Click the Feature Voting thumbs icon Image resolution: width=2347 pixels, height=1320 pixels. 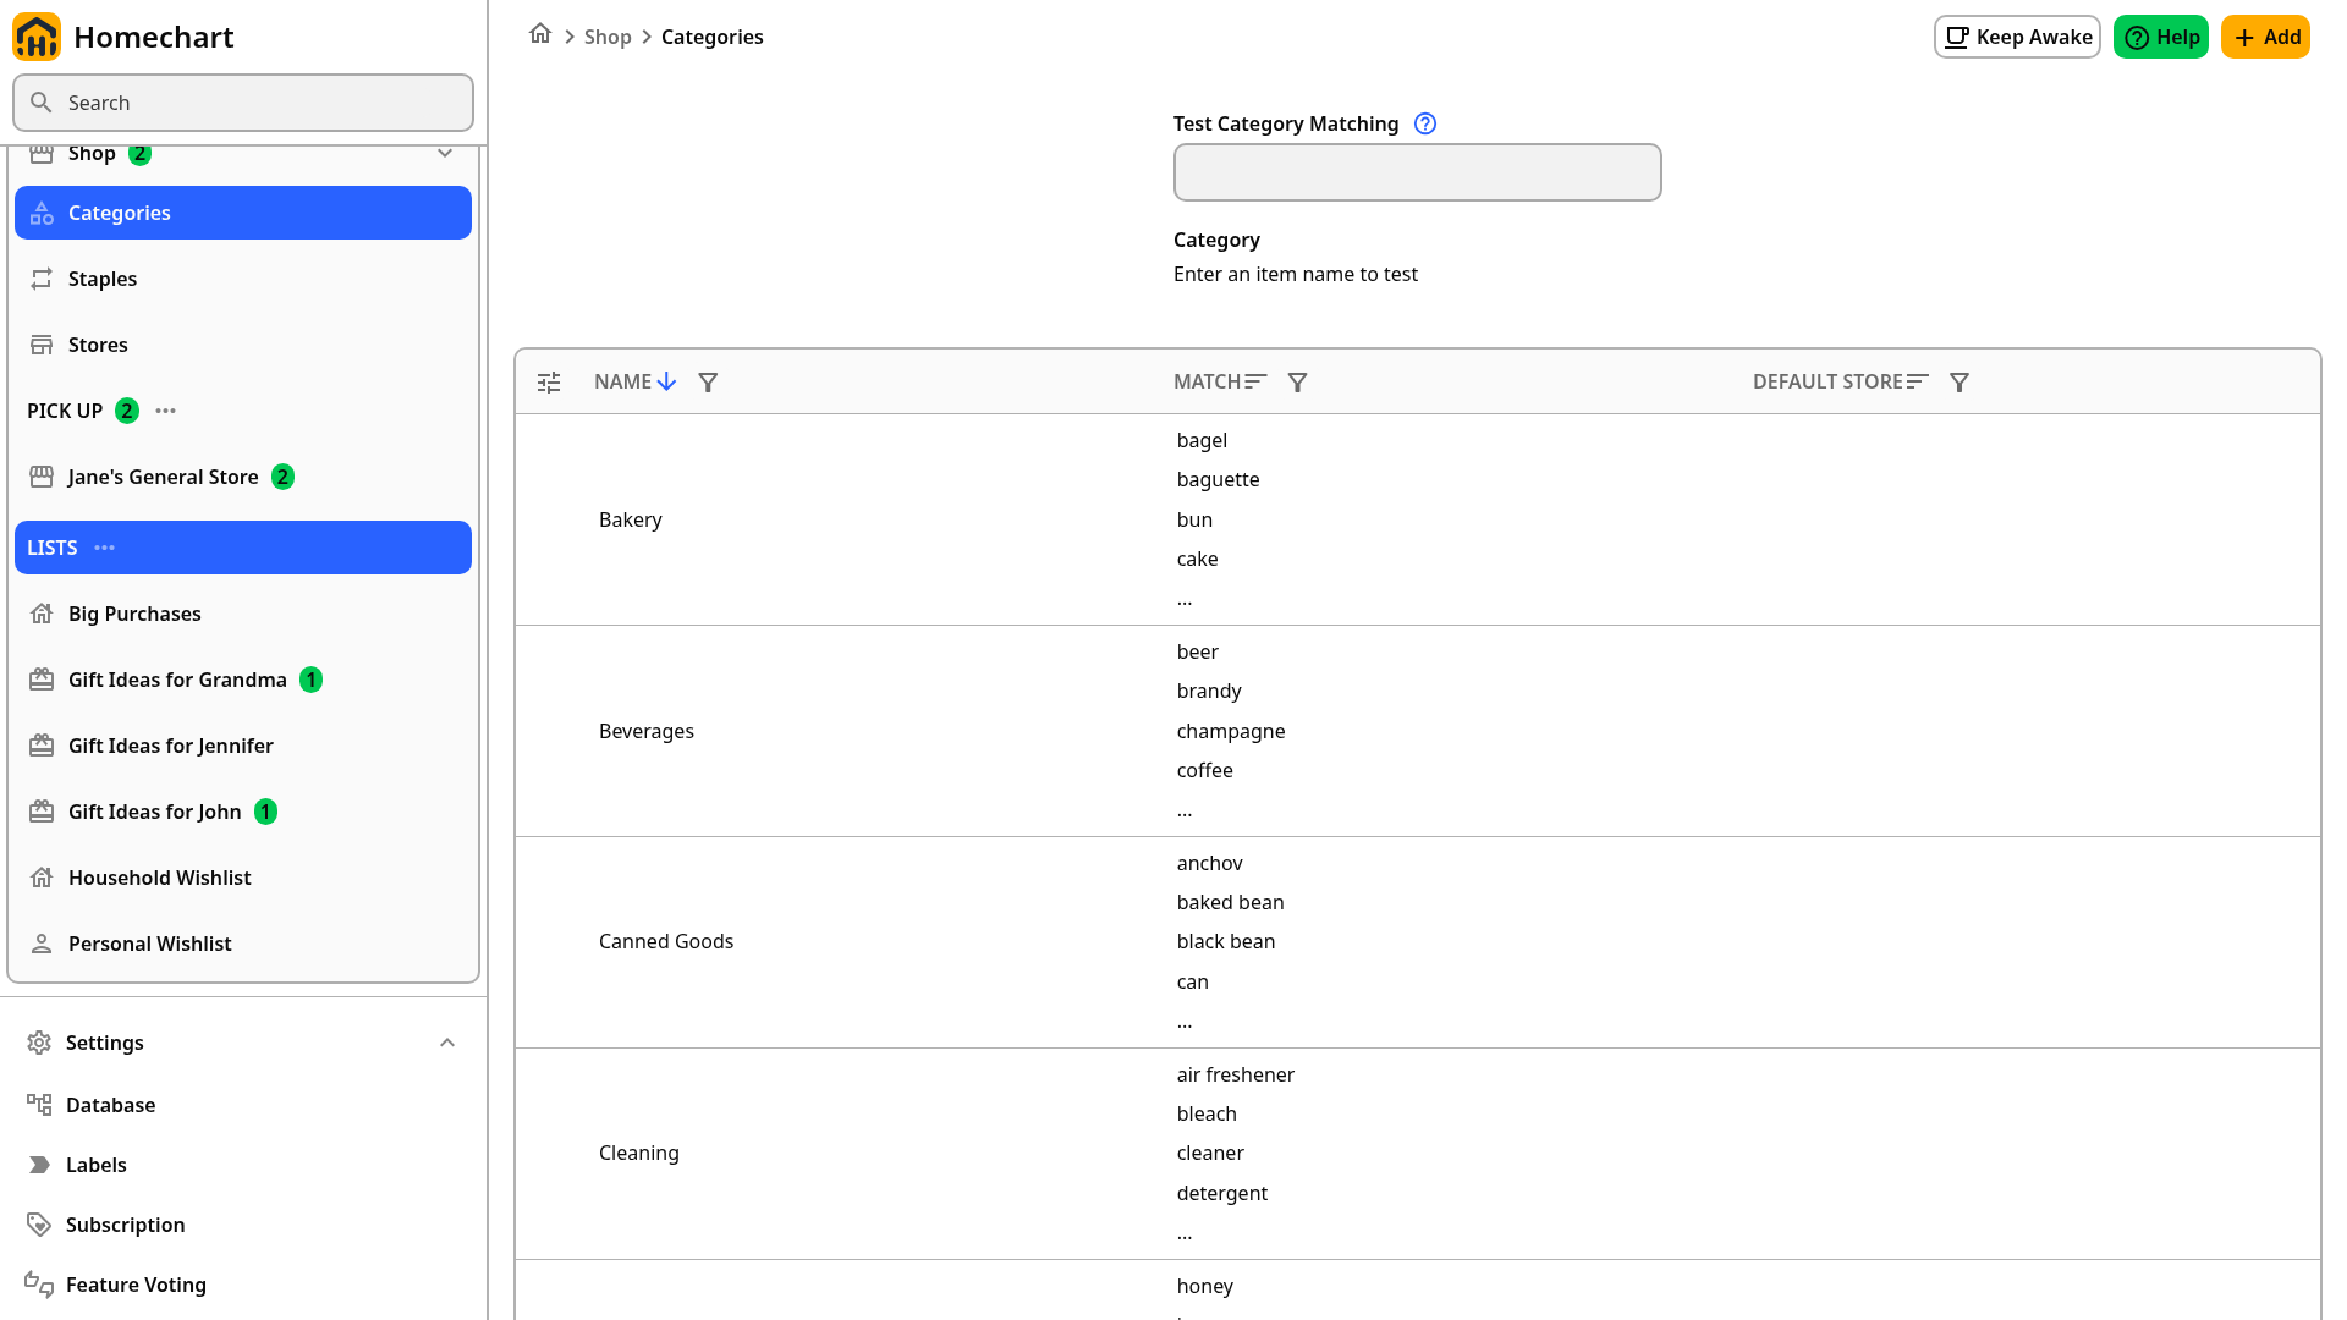click(39, 1285)
